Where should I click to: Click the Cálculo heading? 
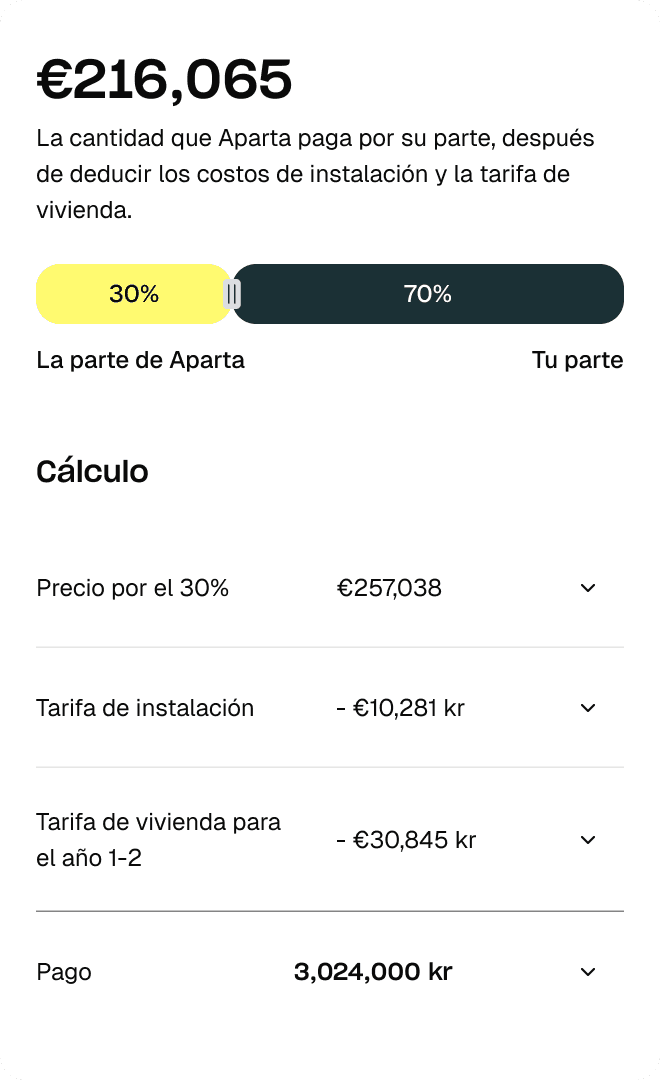(92, 471)
